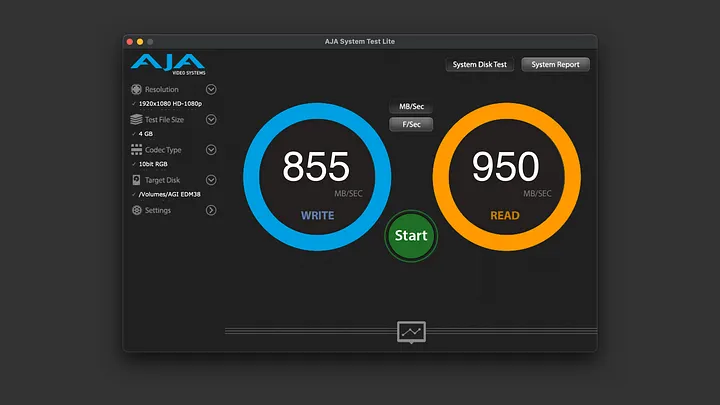Expand the Codec Type chevron
720x405 pixels.
coord(211,150)
